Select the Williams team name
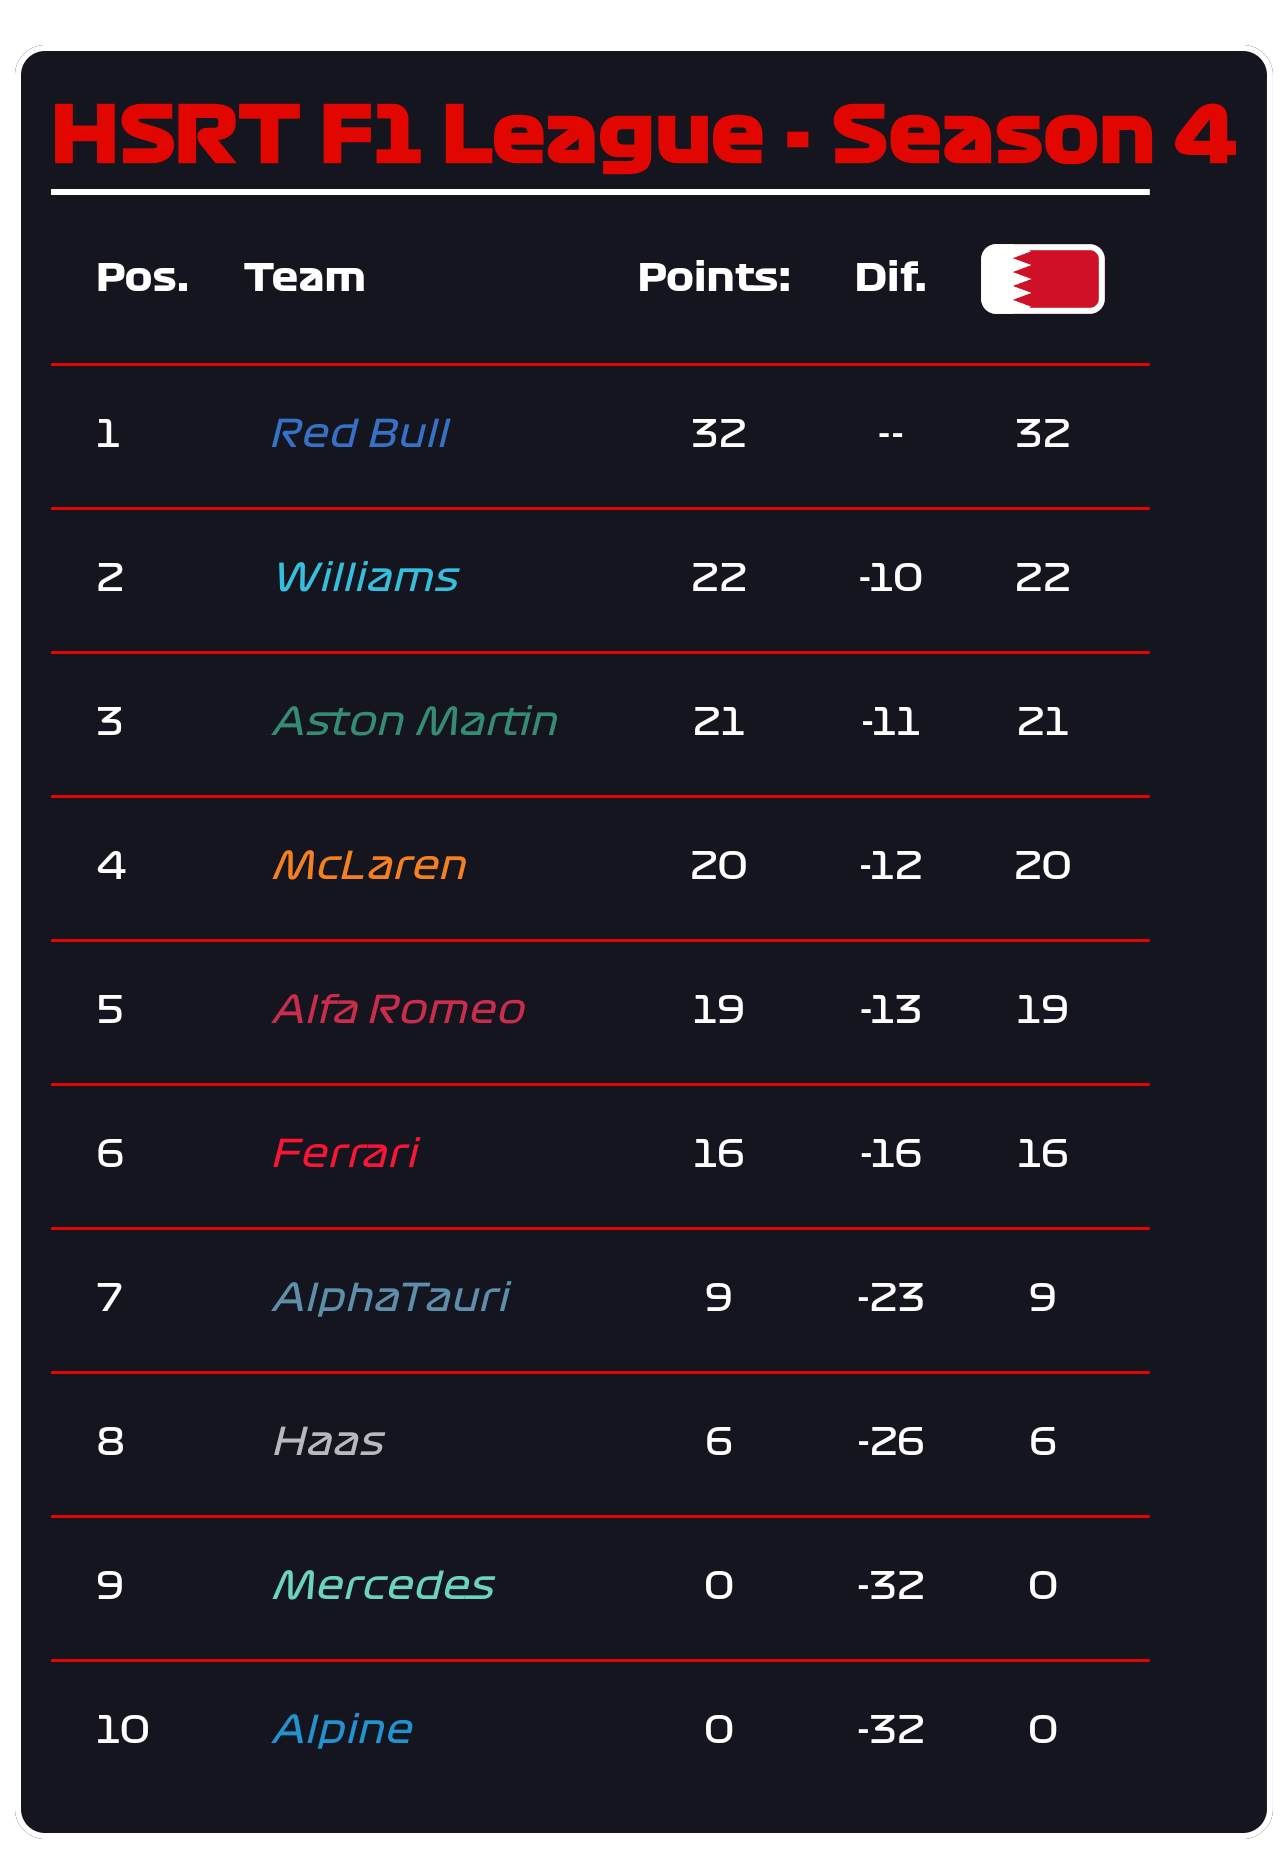This screenshot has width=1288, height=1869. (x=367, y=578)
